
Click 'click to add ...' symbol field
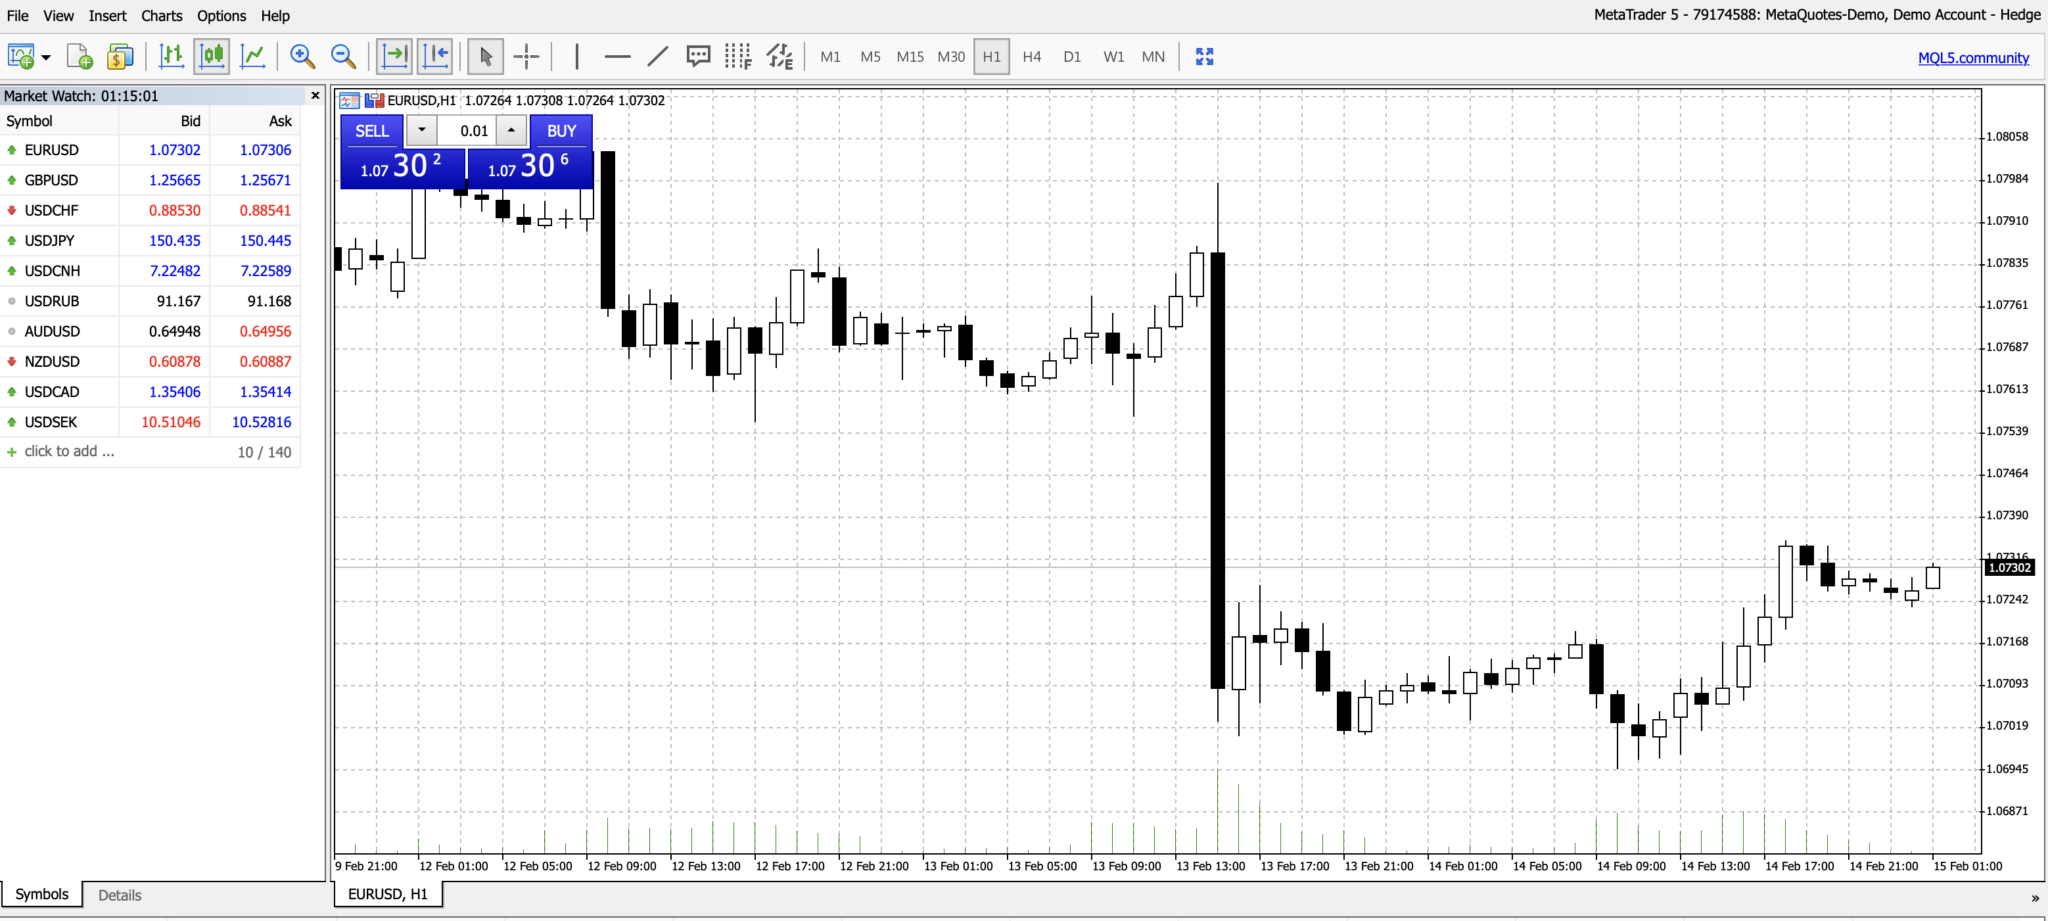(69, 452)
